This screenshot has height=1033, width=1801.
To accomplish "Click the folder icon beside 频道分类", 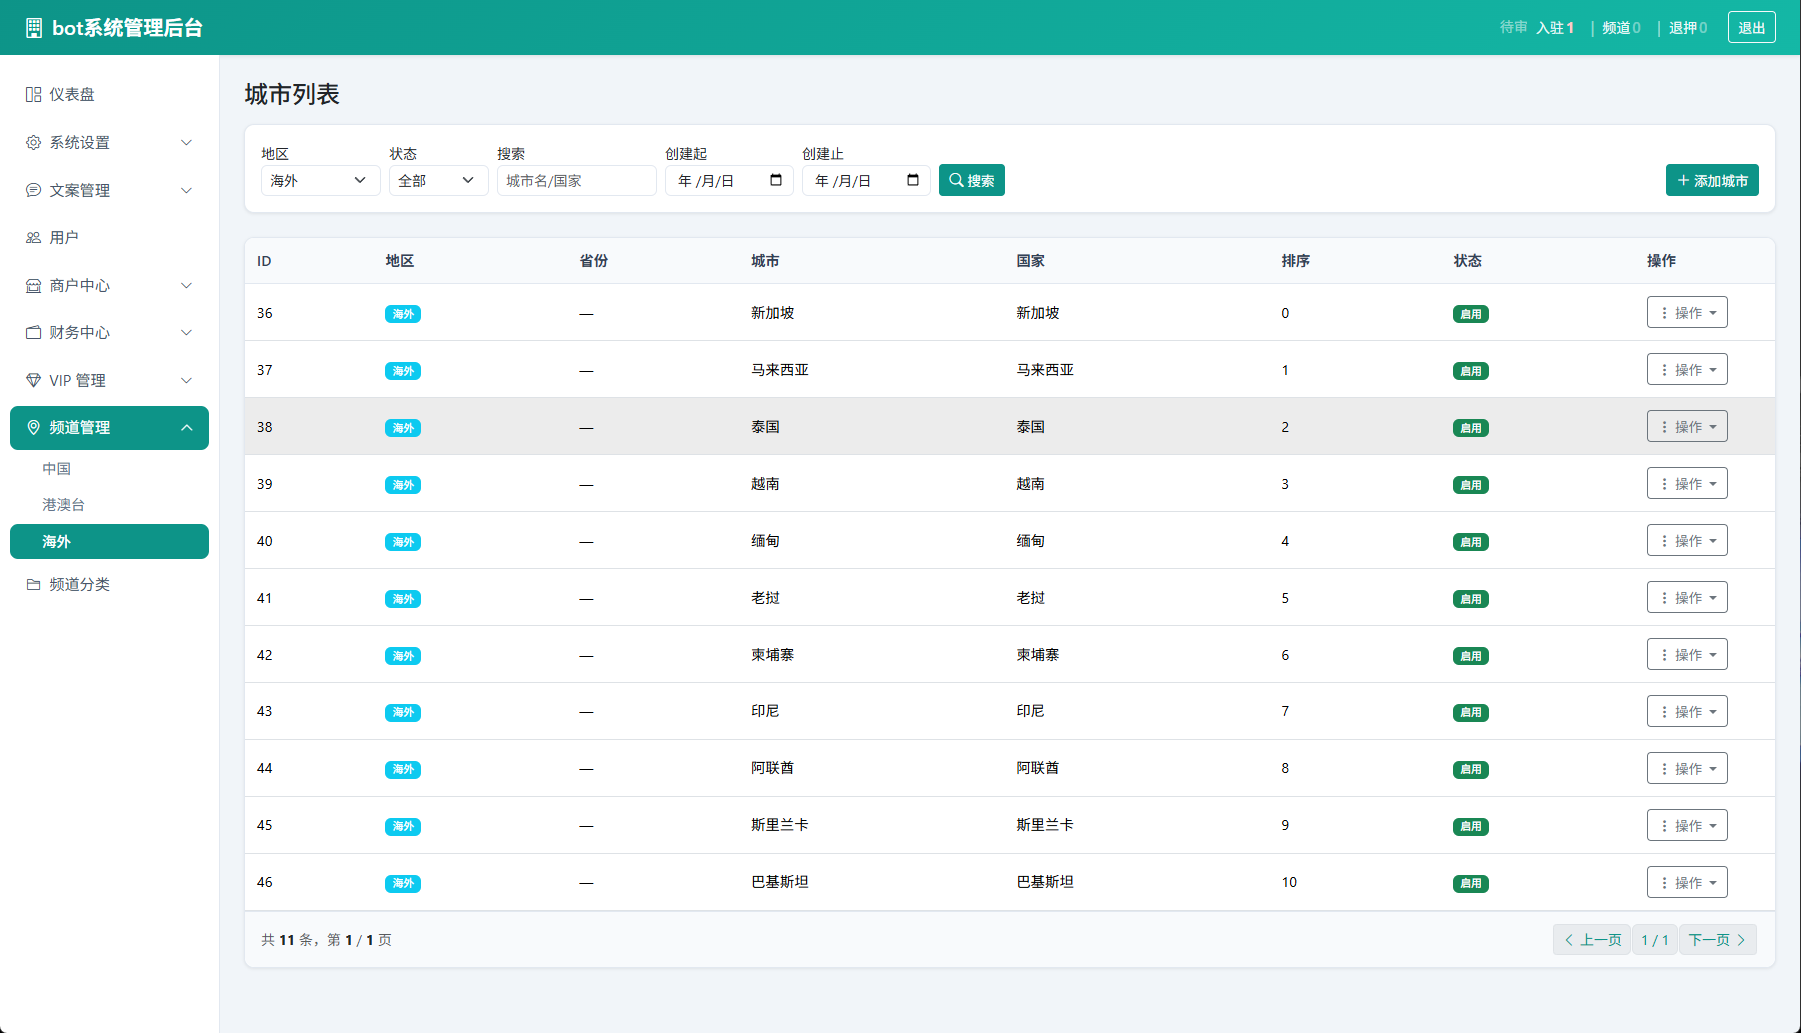I will 33,585.
